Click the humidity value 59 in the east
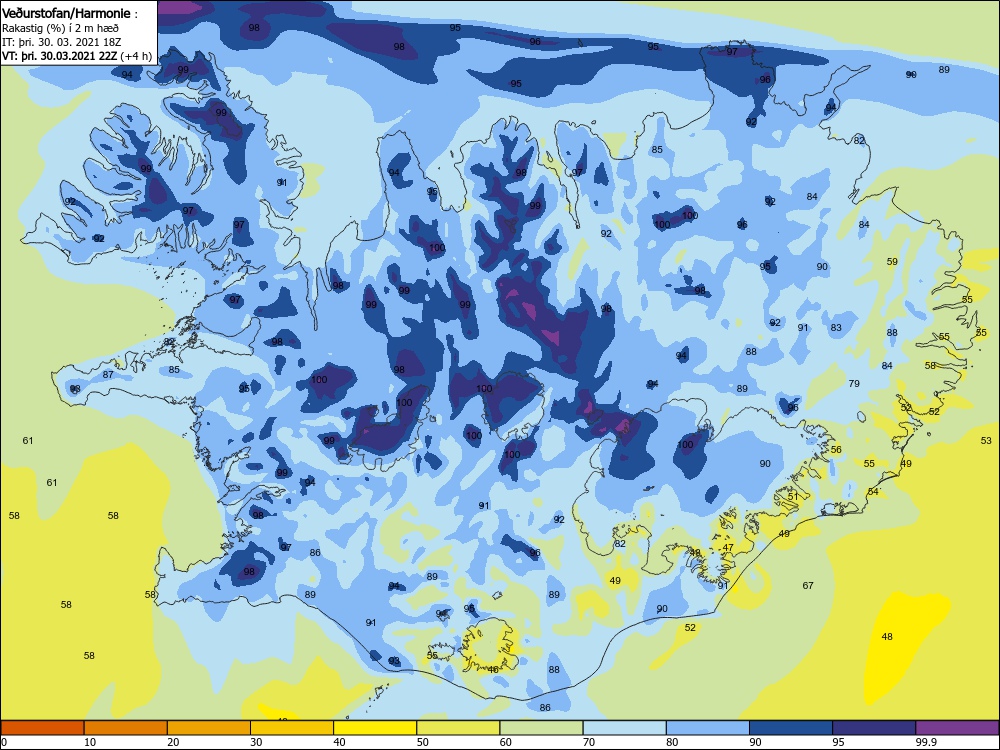The width and height of the screenshot is (1000, 750). [x=892, y=261]
